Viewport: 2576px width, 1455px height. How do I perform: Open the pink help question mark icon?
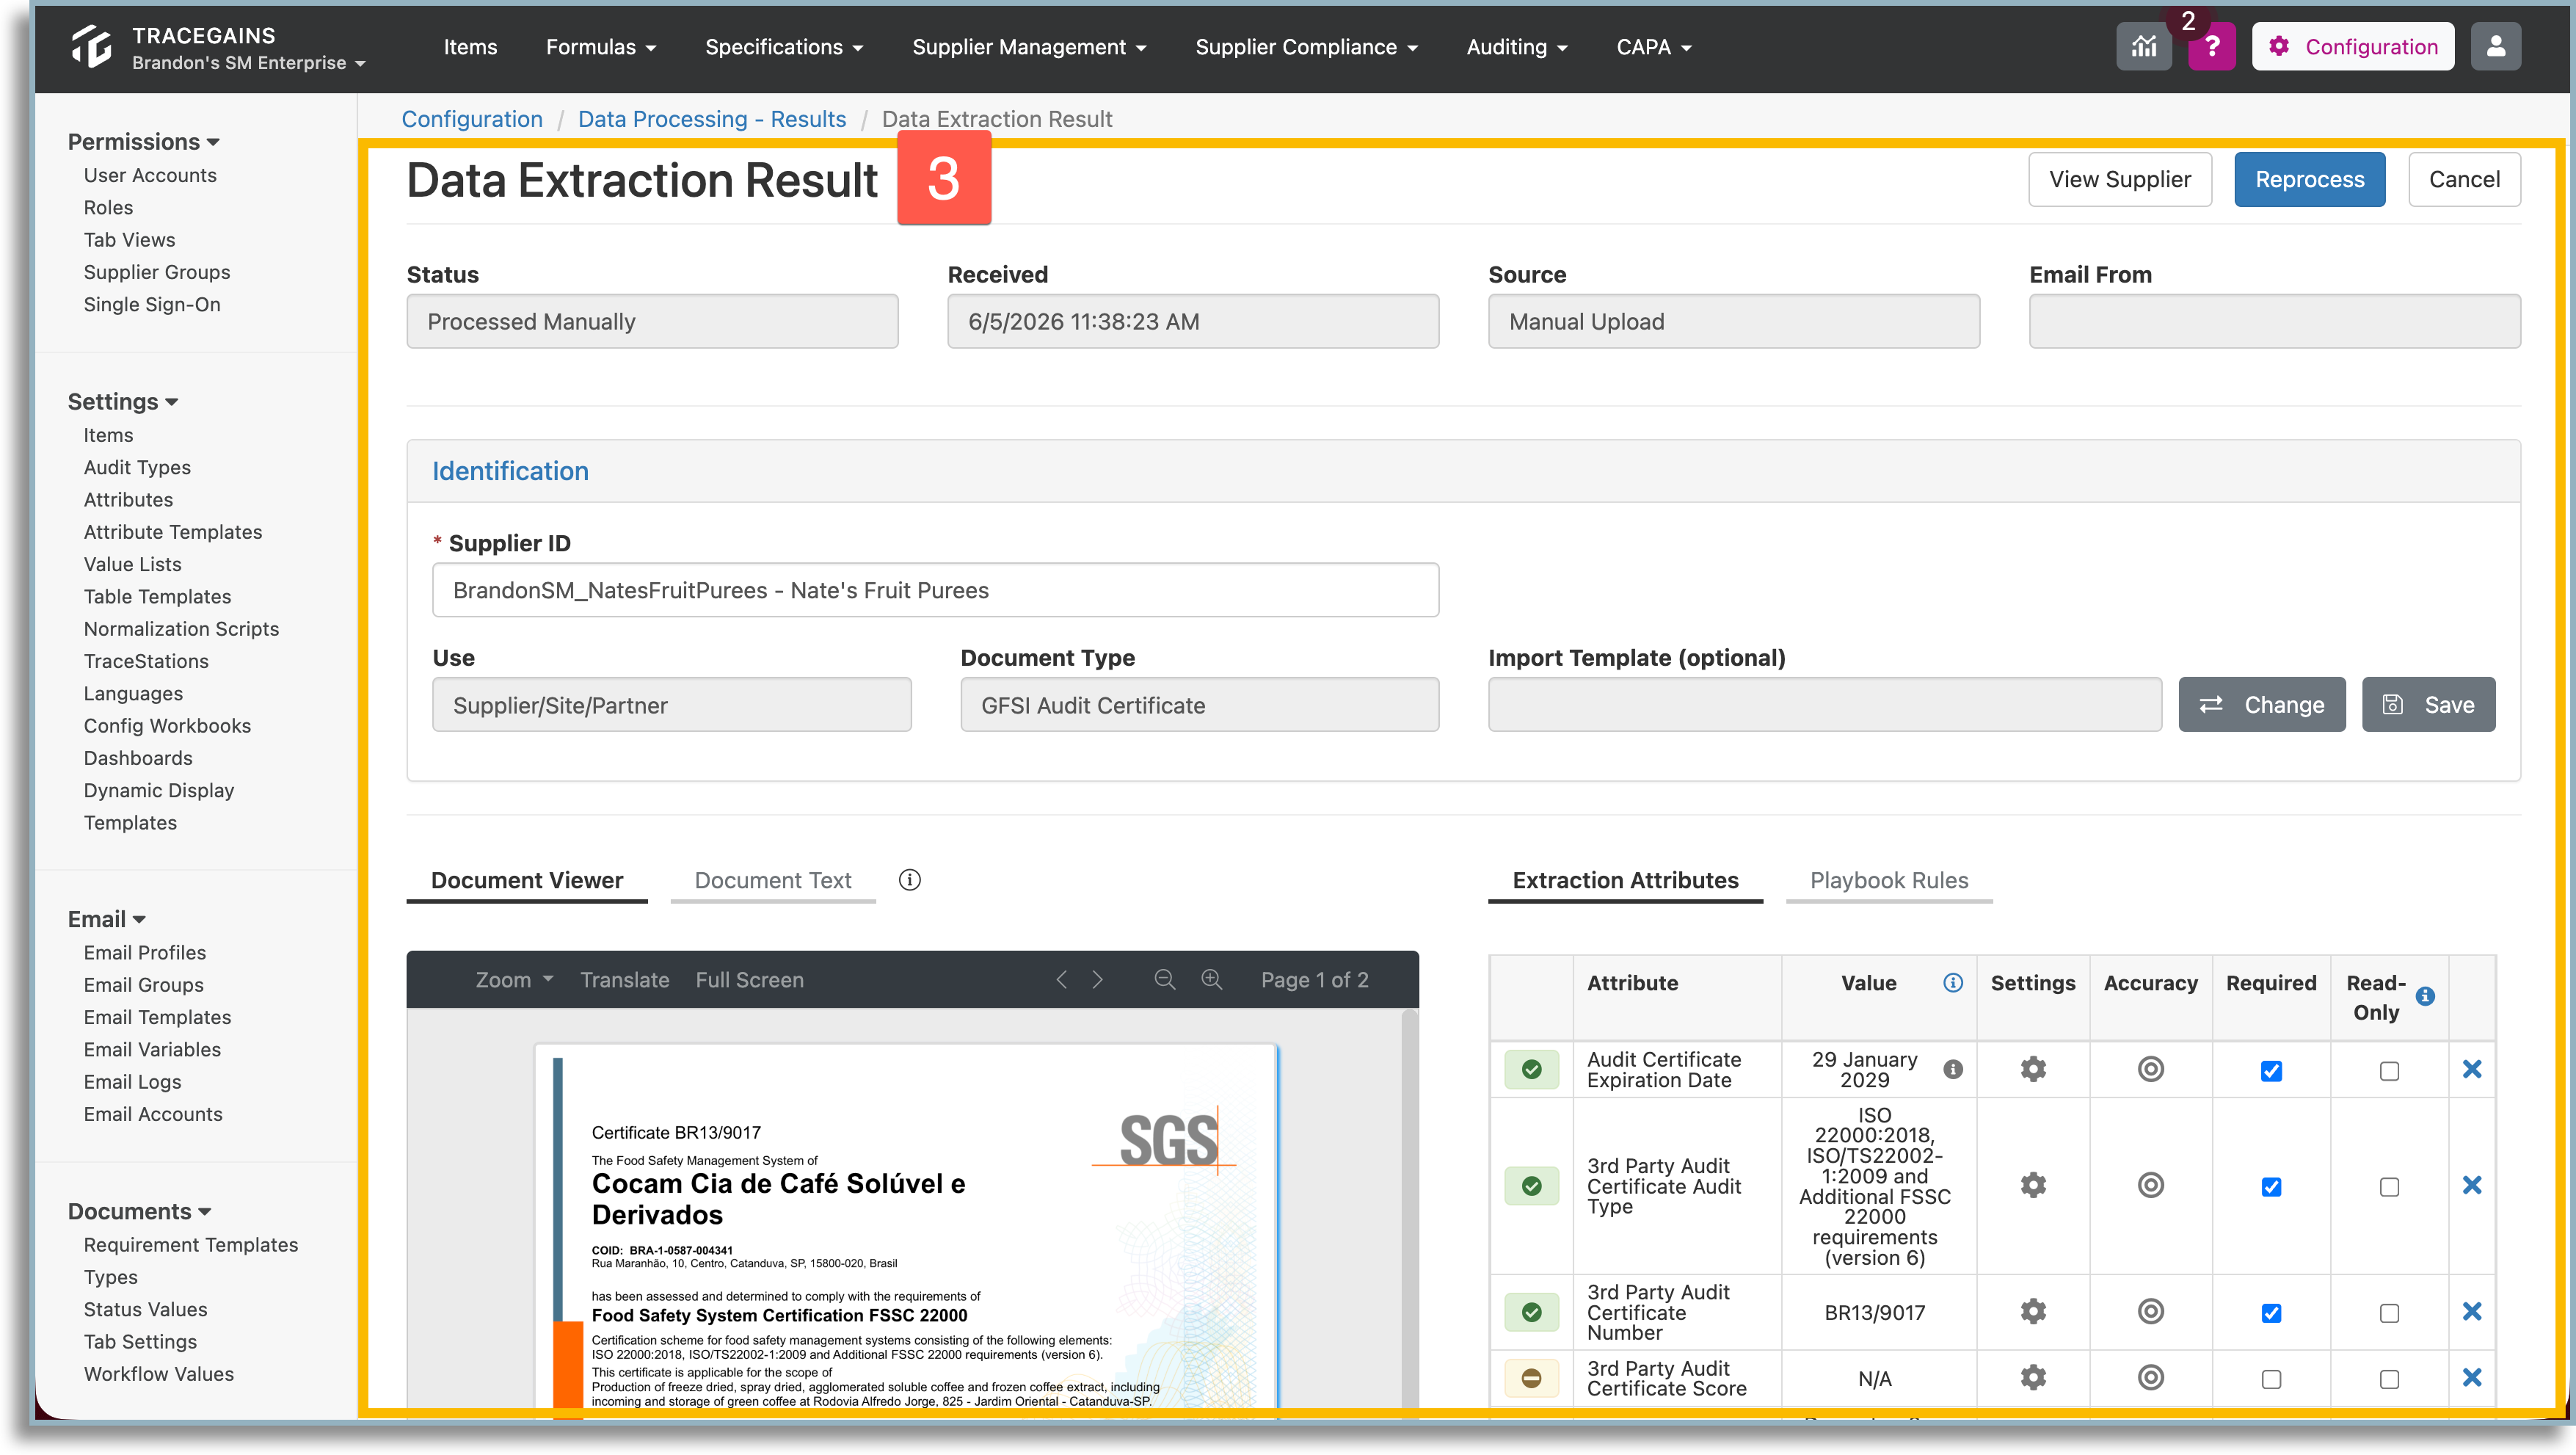(x=2211, y=47)
